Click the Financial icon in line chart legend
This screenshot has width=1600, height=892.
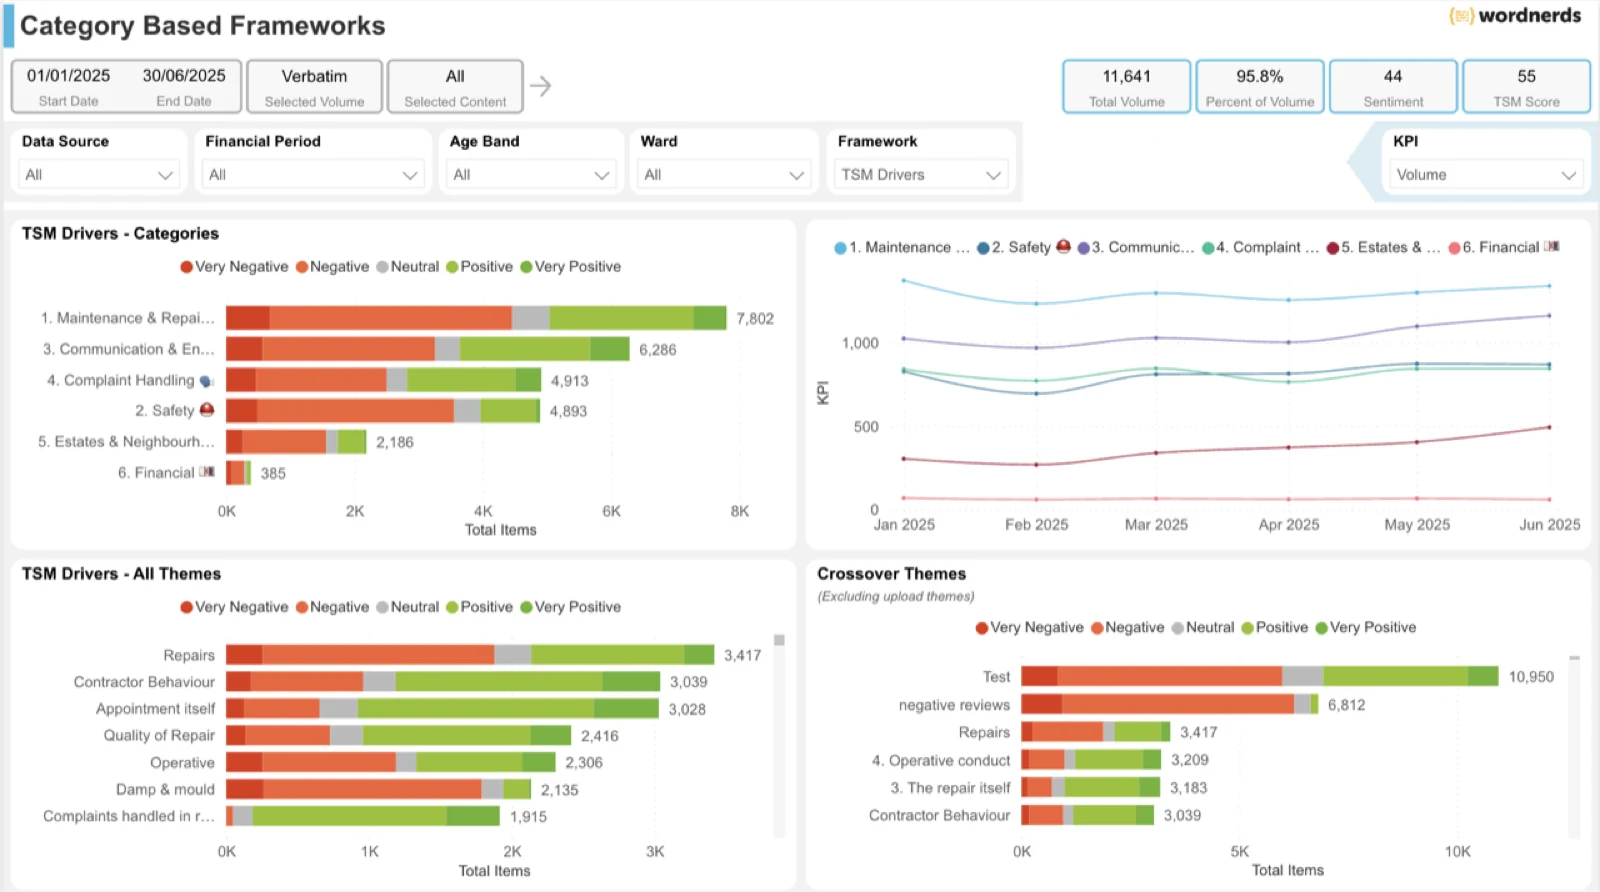(x=1551, y=246)
